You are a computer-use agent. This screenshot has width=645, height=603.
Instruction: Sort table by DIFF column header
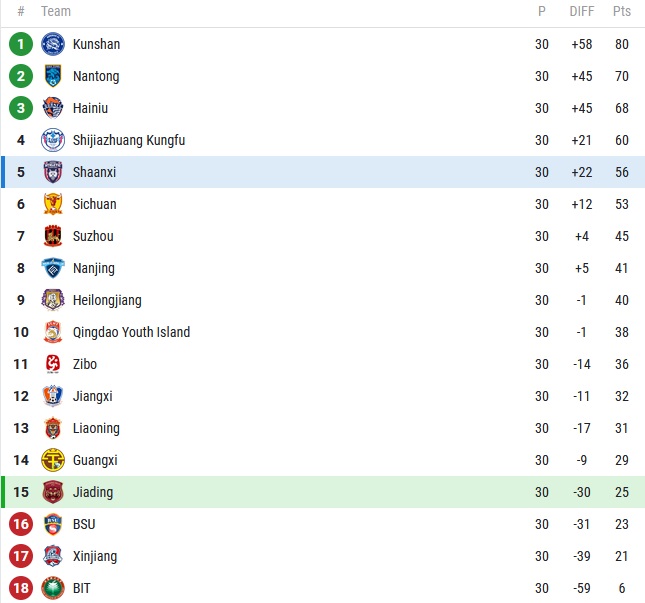[582, 12]
